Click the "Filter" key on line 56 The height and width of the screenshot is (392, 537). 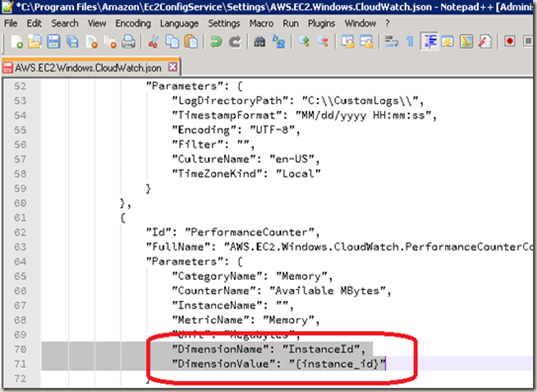point(198,144)
